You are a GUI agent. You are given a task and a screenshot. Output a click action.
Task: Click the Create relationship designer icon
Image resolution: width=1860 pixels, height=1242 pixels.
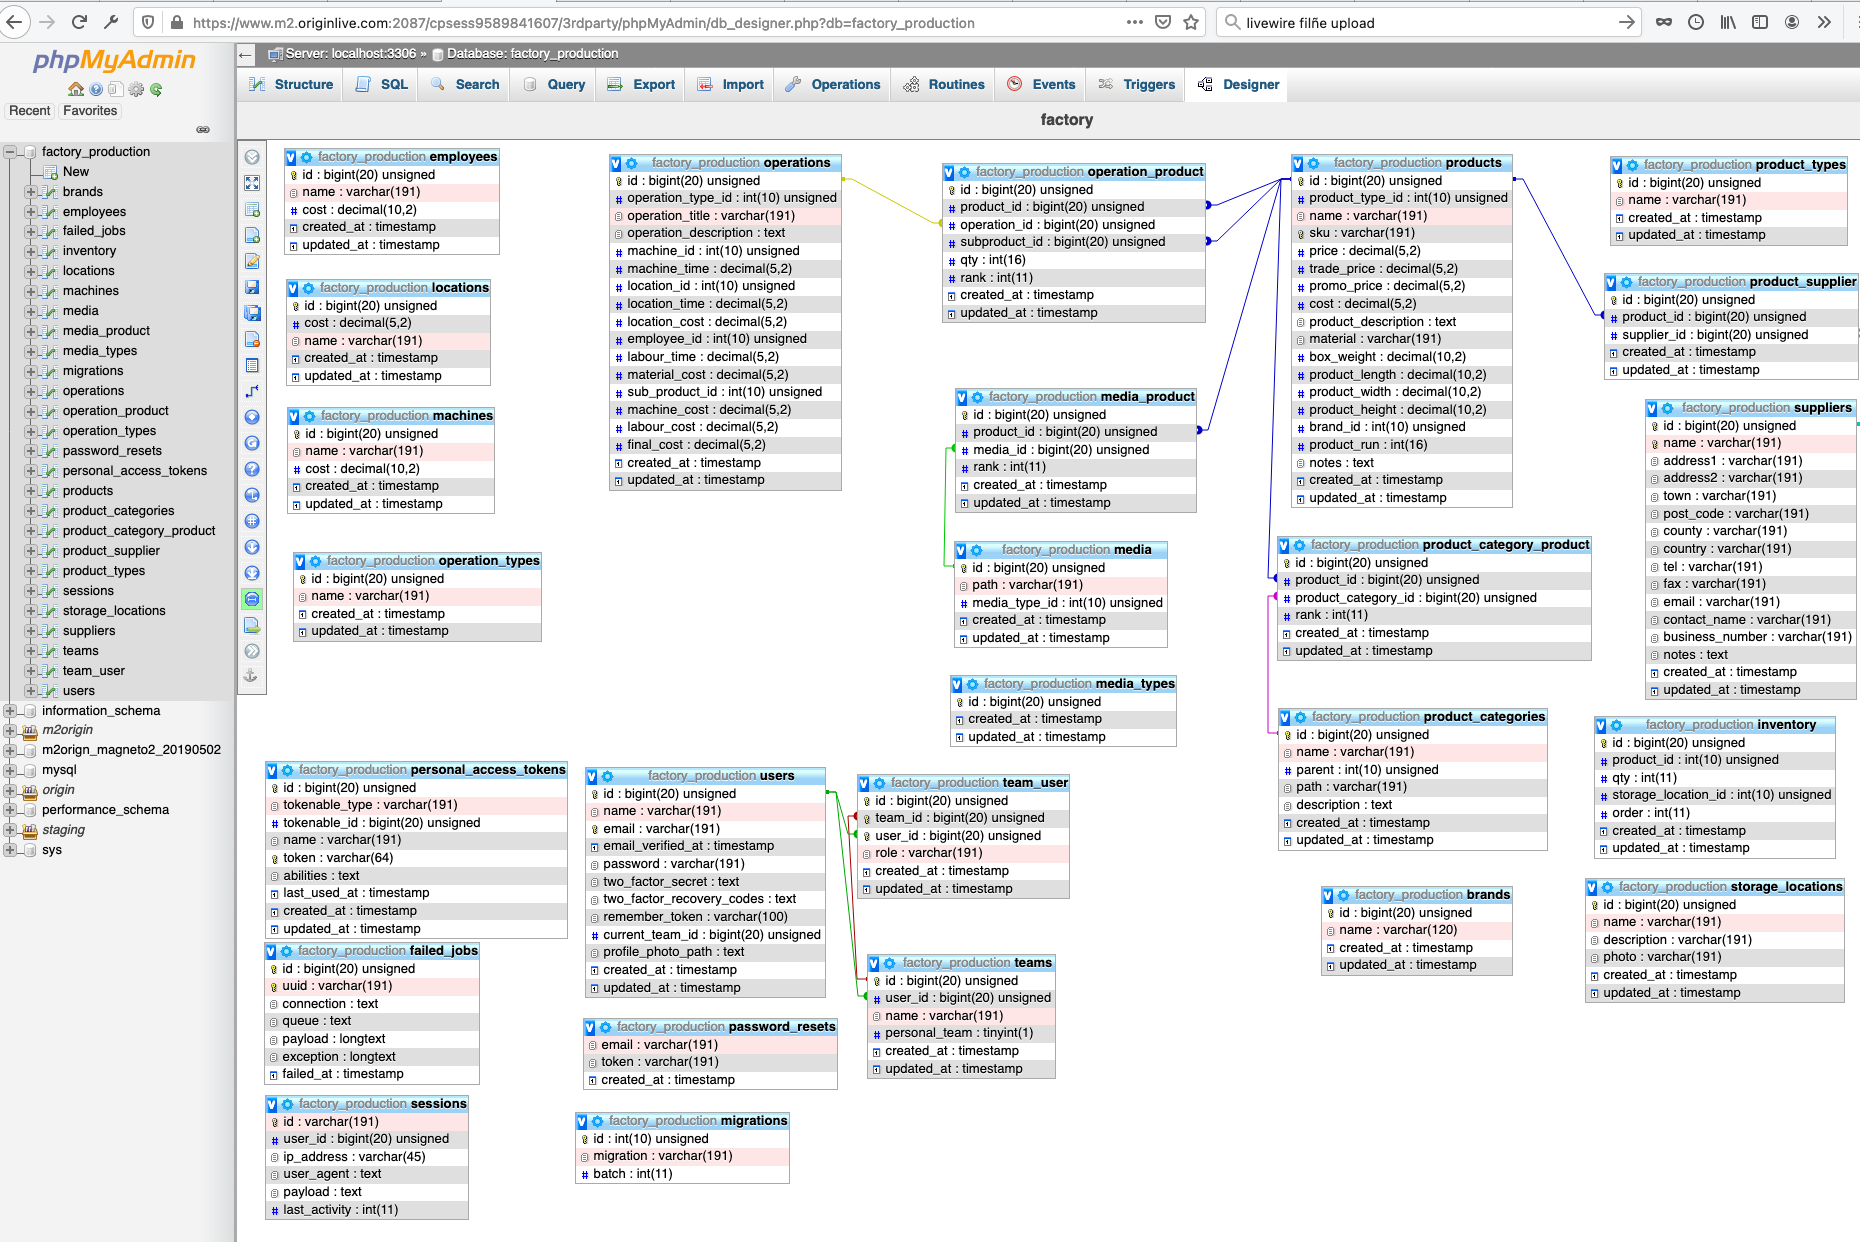tap(252, 391)
